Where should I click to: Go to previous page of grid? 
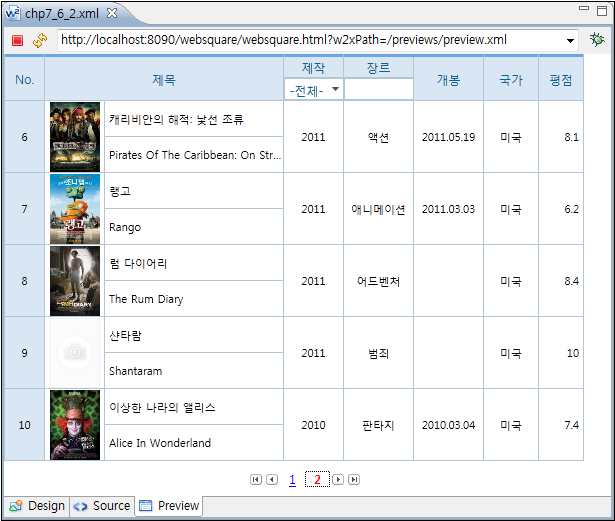(271, 480)
